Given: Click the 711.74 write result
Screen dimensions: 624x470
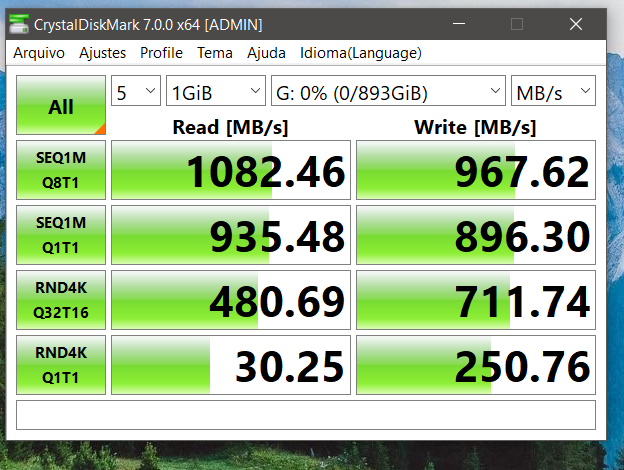Looking at the screenshot, I should click(x=476, y=300).
